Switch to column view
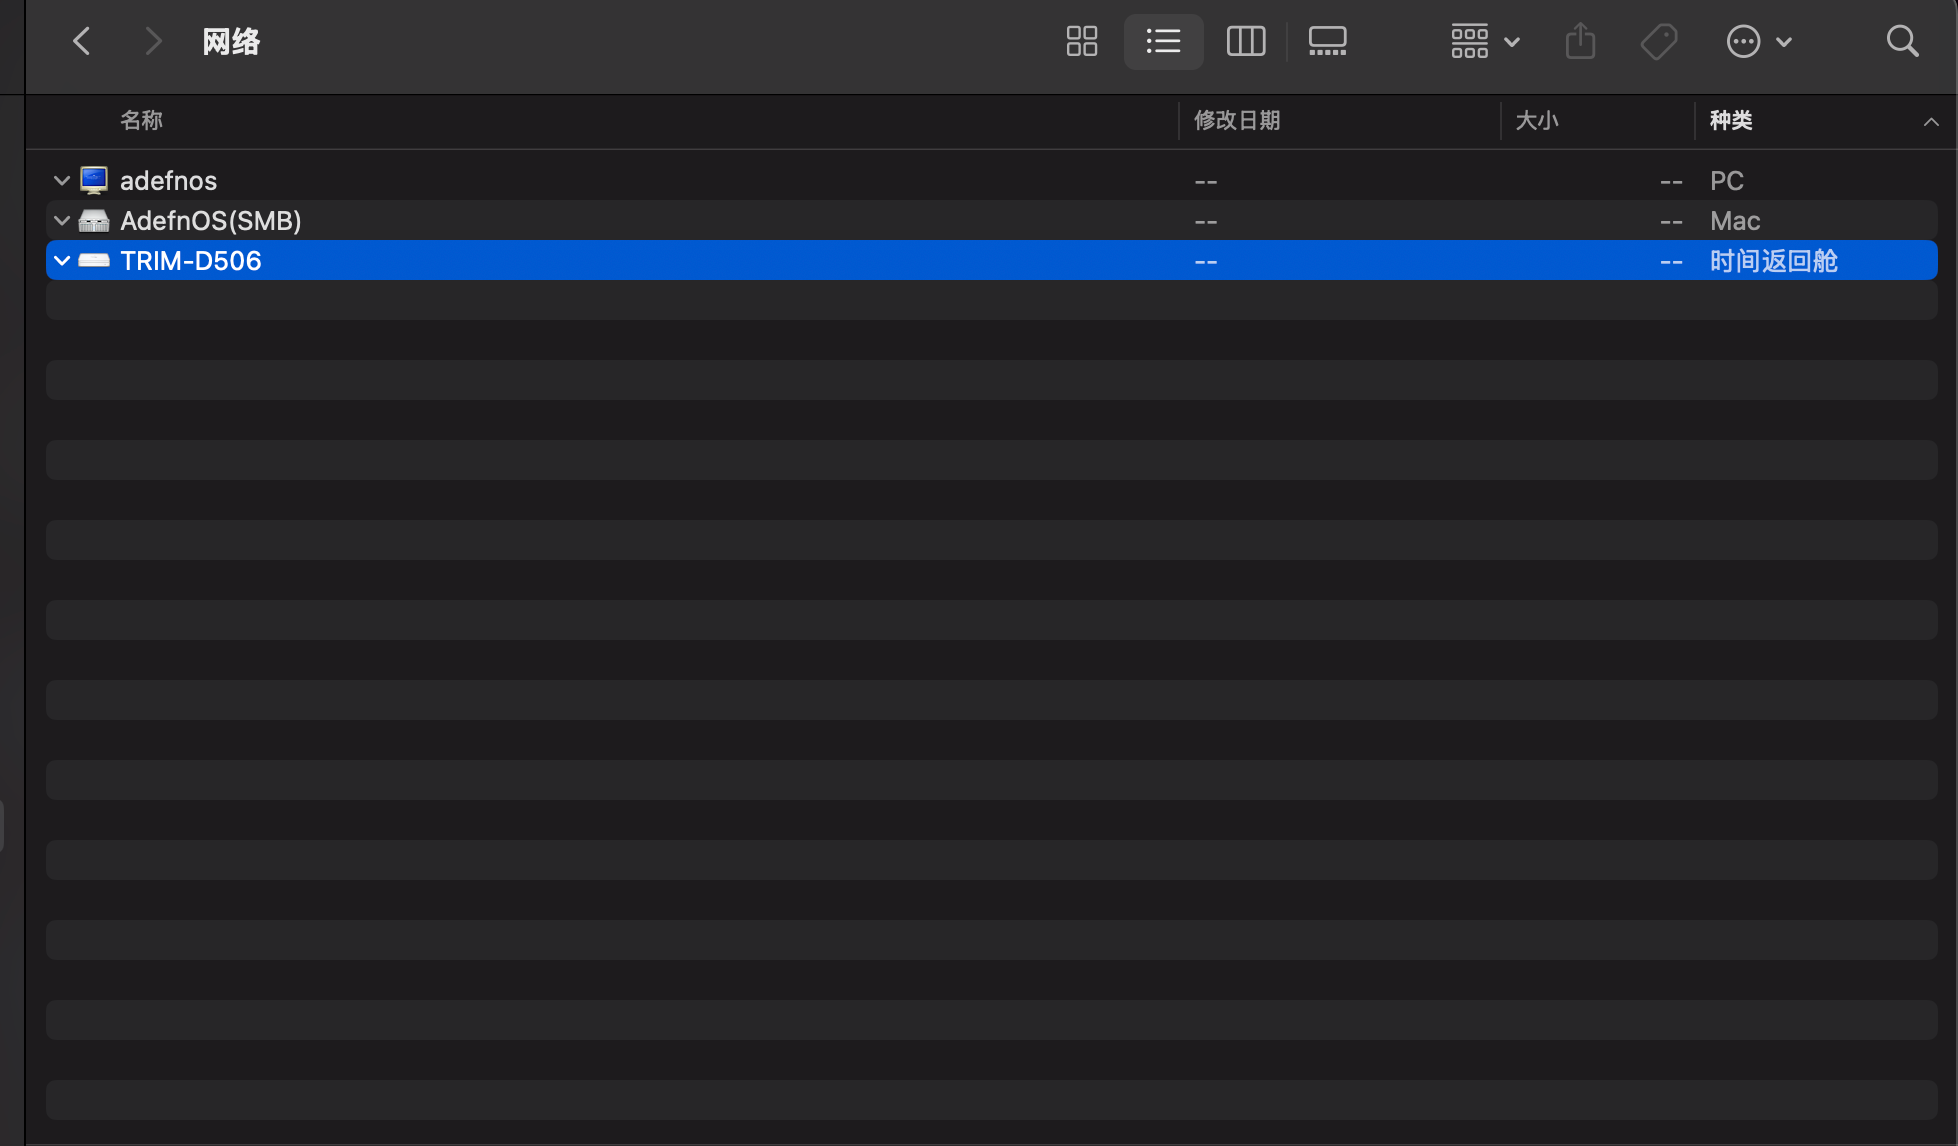Image resolution: width=1958 pixels, height=1146 pixels. 1245,42
